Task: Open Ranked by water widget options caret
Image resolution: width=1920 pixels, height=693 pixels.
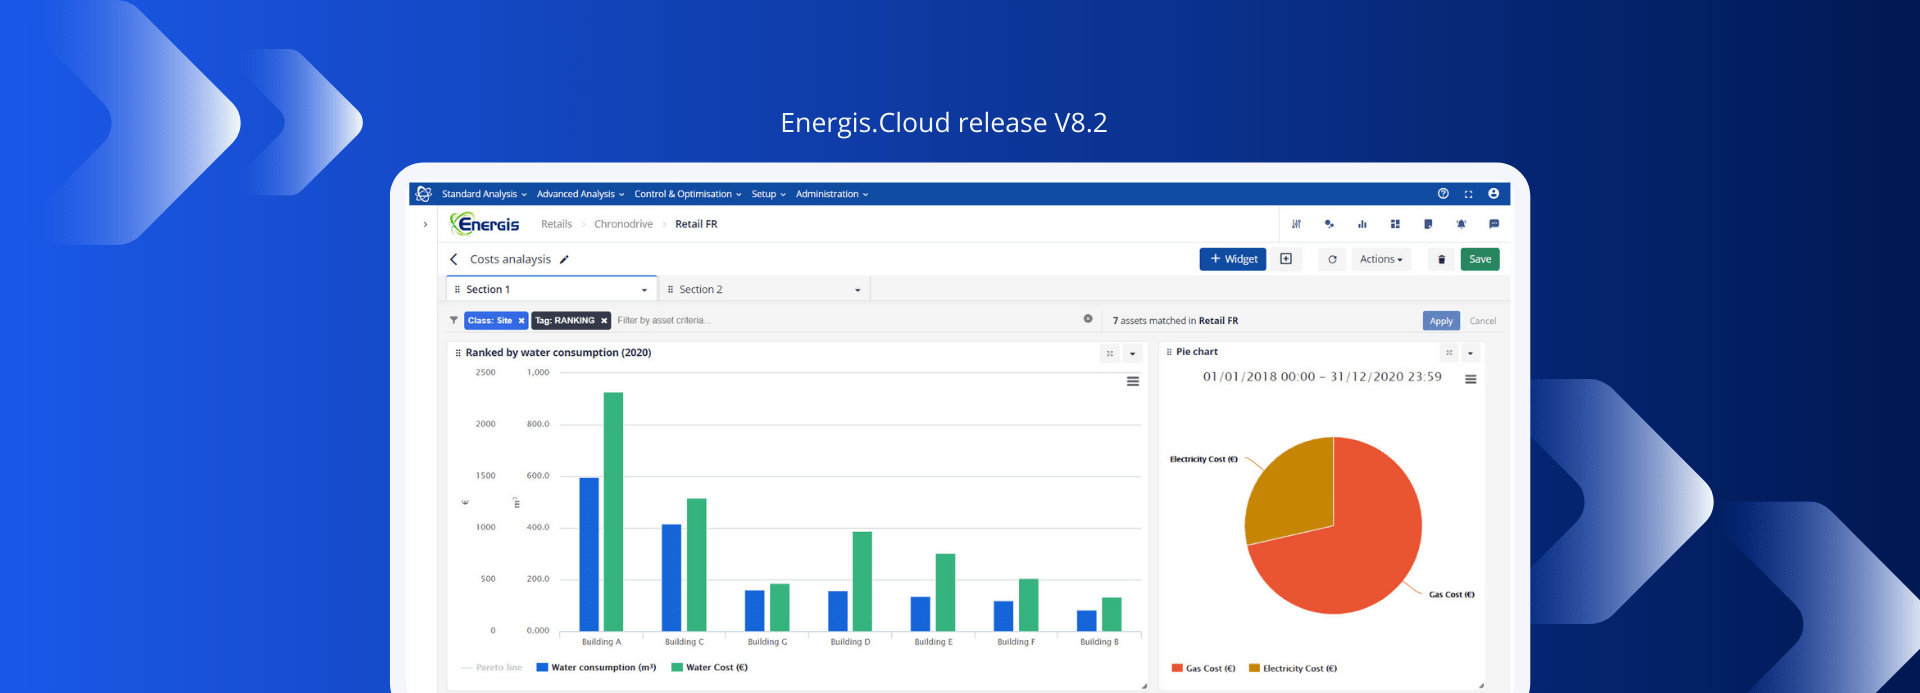Action: [1132, 353]
